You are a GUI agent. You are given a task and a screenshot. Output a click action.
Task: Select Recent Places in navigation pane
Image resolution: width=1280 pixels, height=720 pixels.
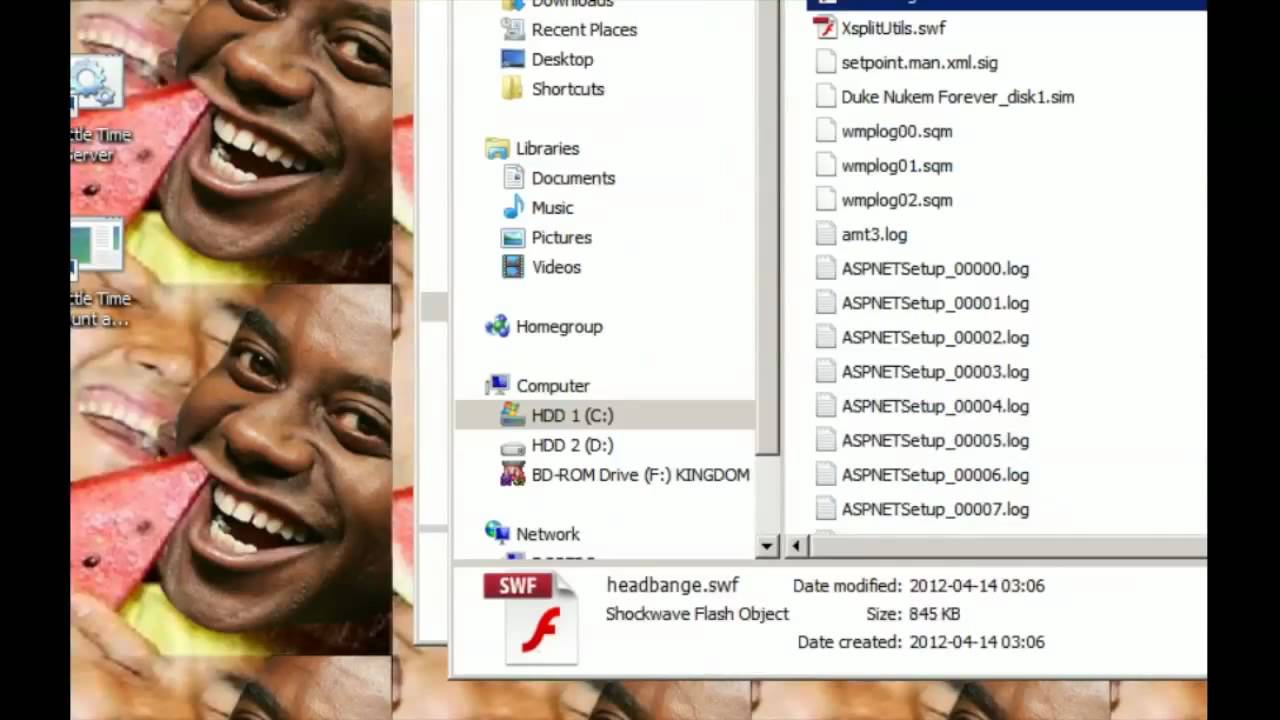pyautogui.click(x=584, y=30)
